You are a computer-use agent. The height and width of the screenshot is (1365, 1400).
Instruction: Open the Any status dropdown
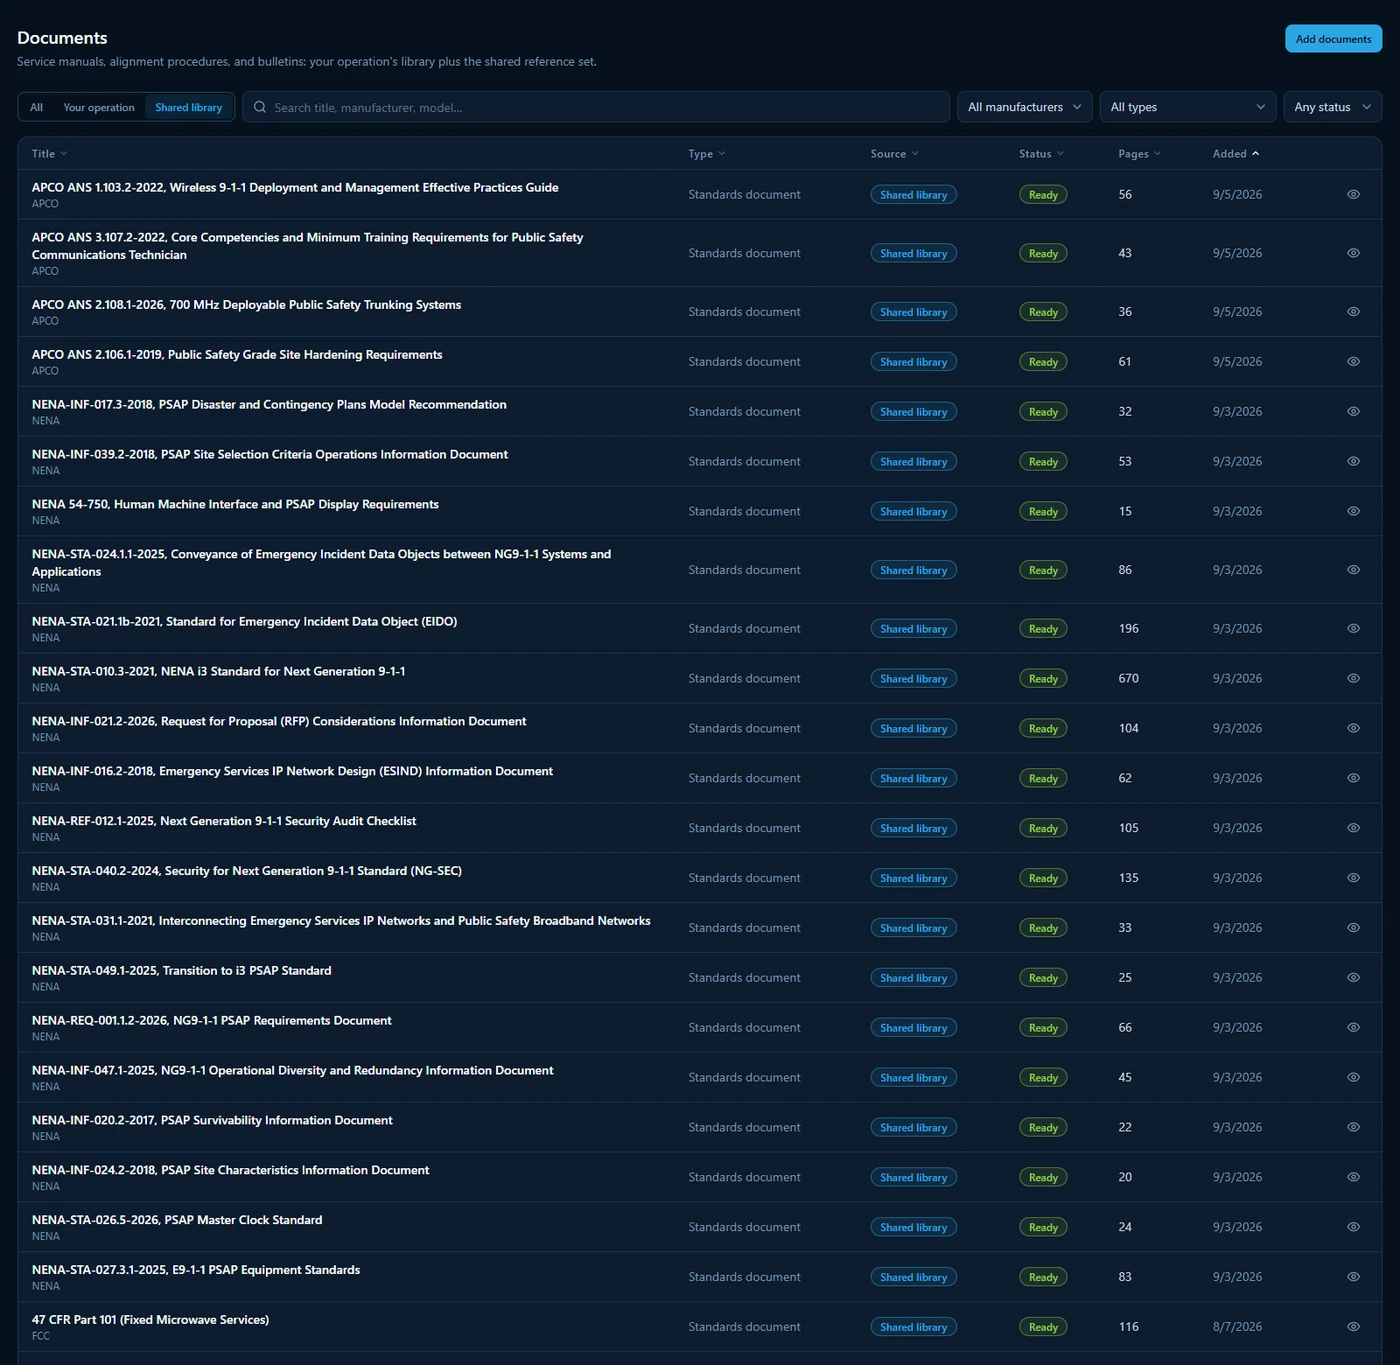pyautogui.click(x=1332, y=107)
